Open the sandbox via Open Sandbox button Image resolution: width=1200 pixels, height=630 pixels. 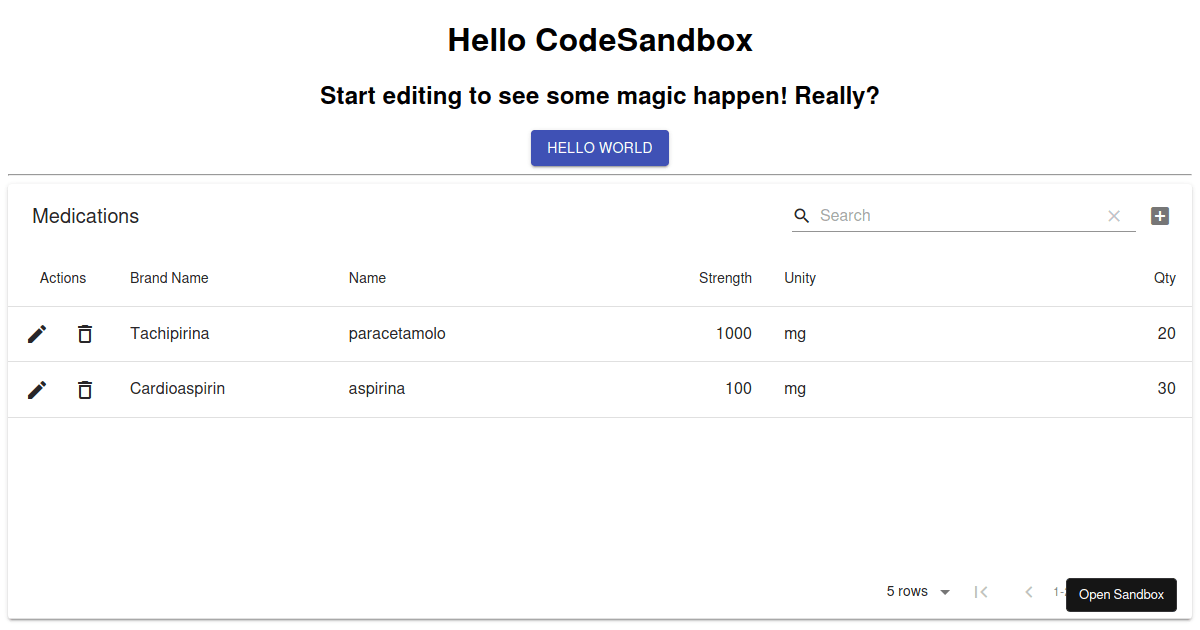point(1121,594)
